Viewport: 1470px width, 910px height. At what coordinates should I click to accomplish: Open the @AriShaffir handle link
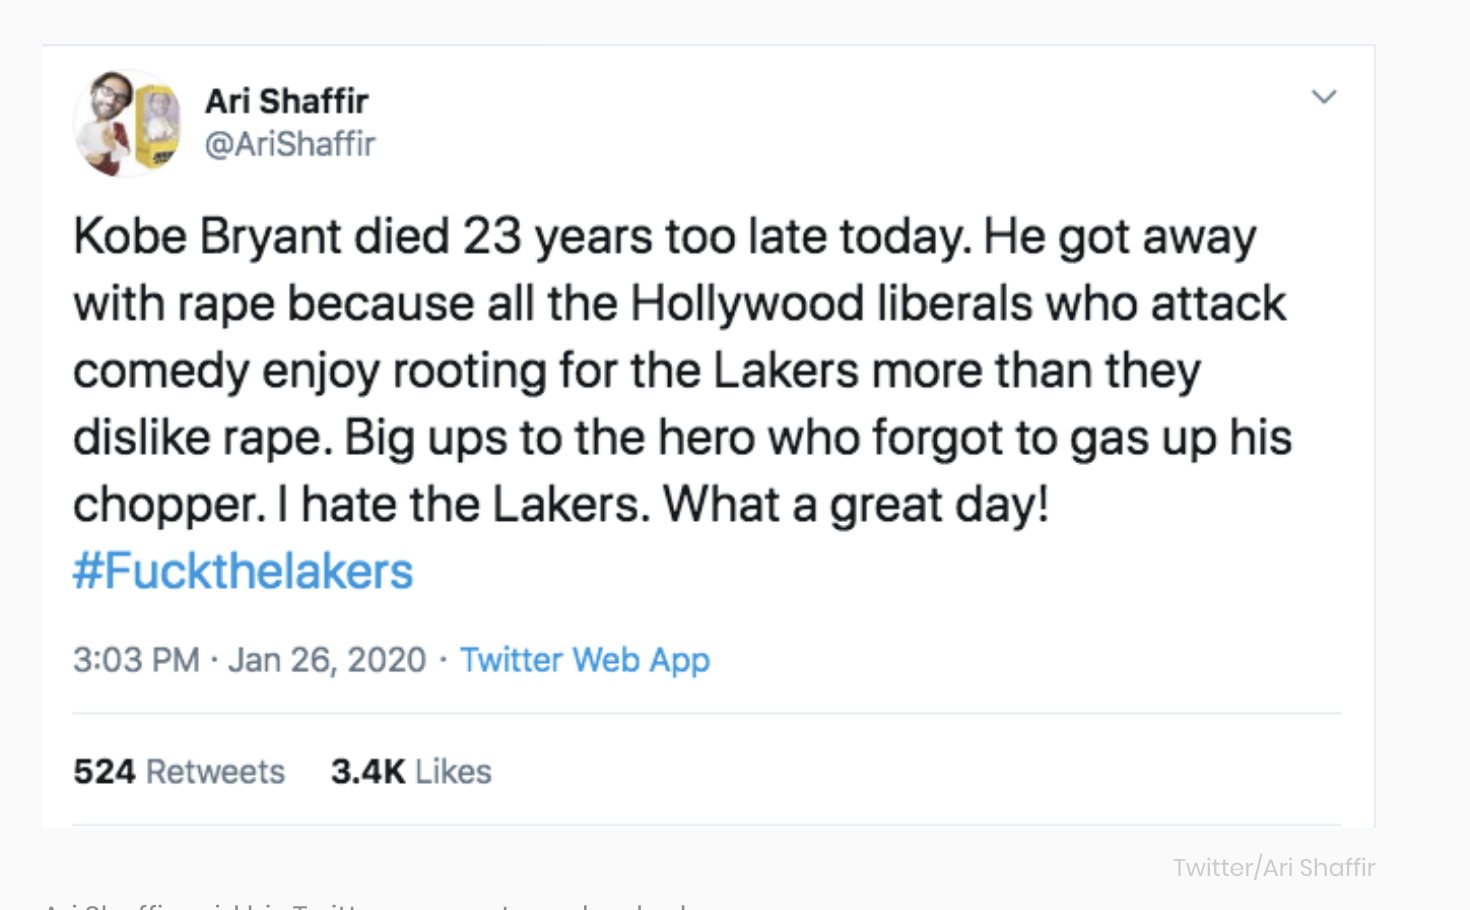pyautogui.click(x=289, y=144)
